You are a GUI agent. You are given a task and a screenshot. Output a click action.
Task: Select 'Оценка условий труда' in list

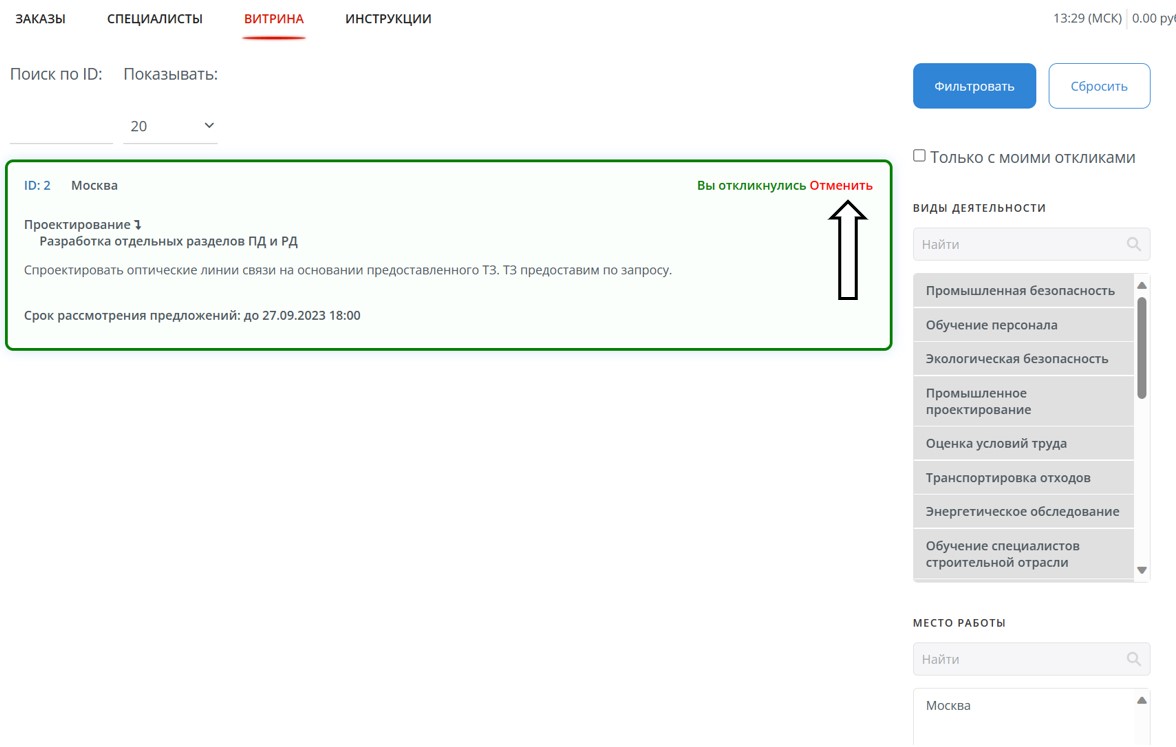pos(996,443)
